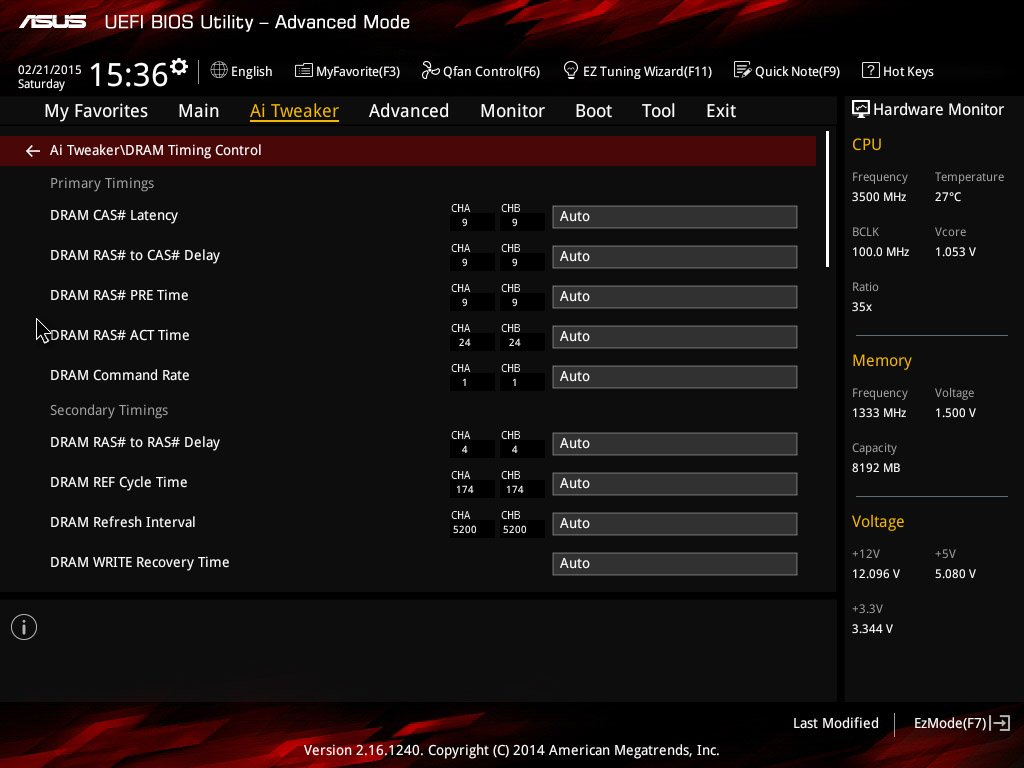Click the Ai Tweaker\DRAM Timing Control breadcrumb
Image resolution: width=1024 pixels, height=768 pixels.
pyautogui.click(x=155, y=150)
